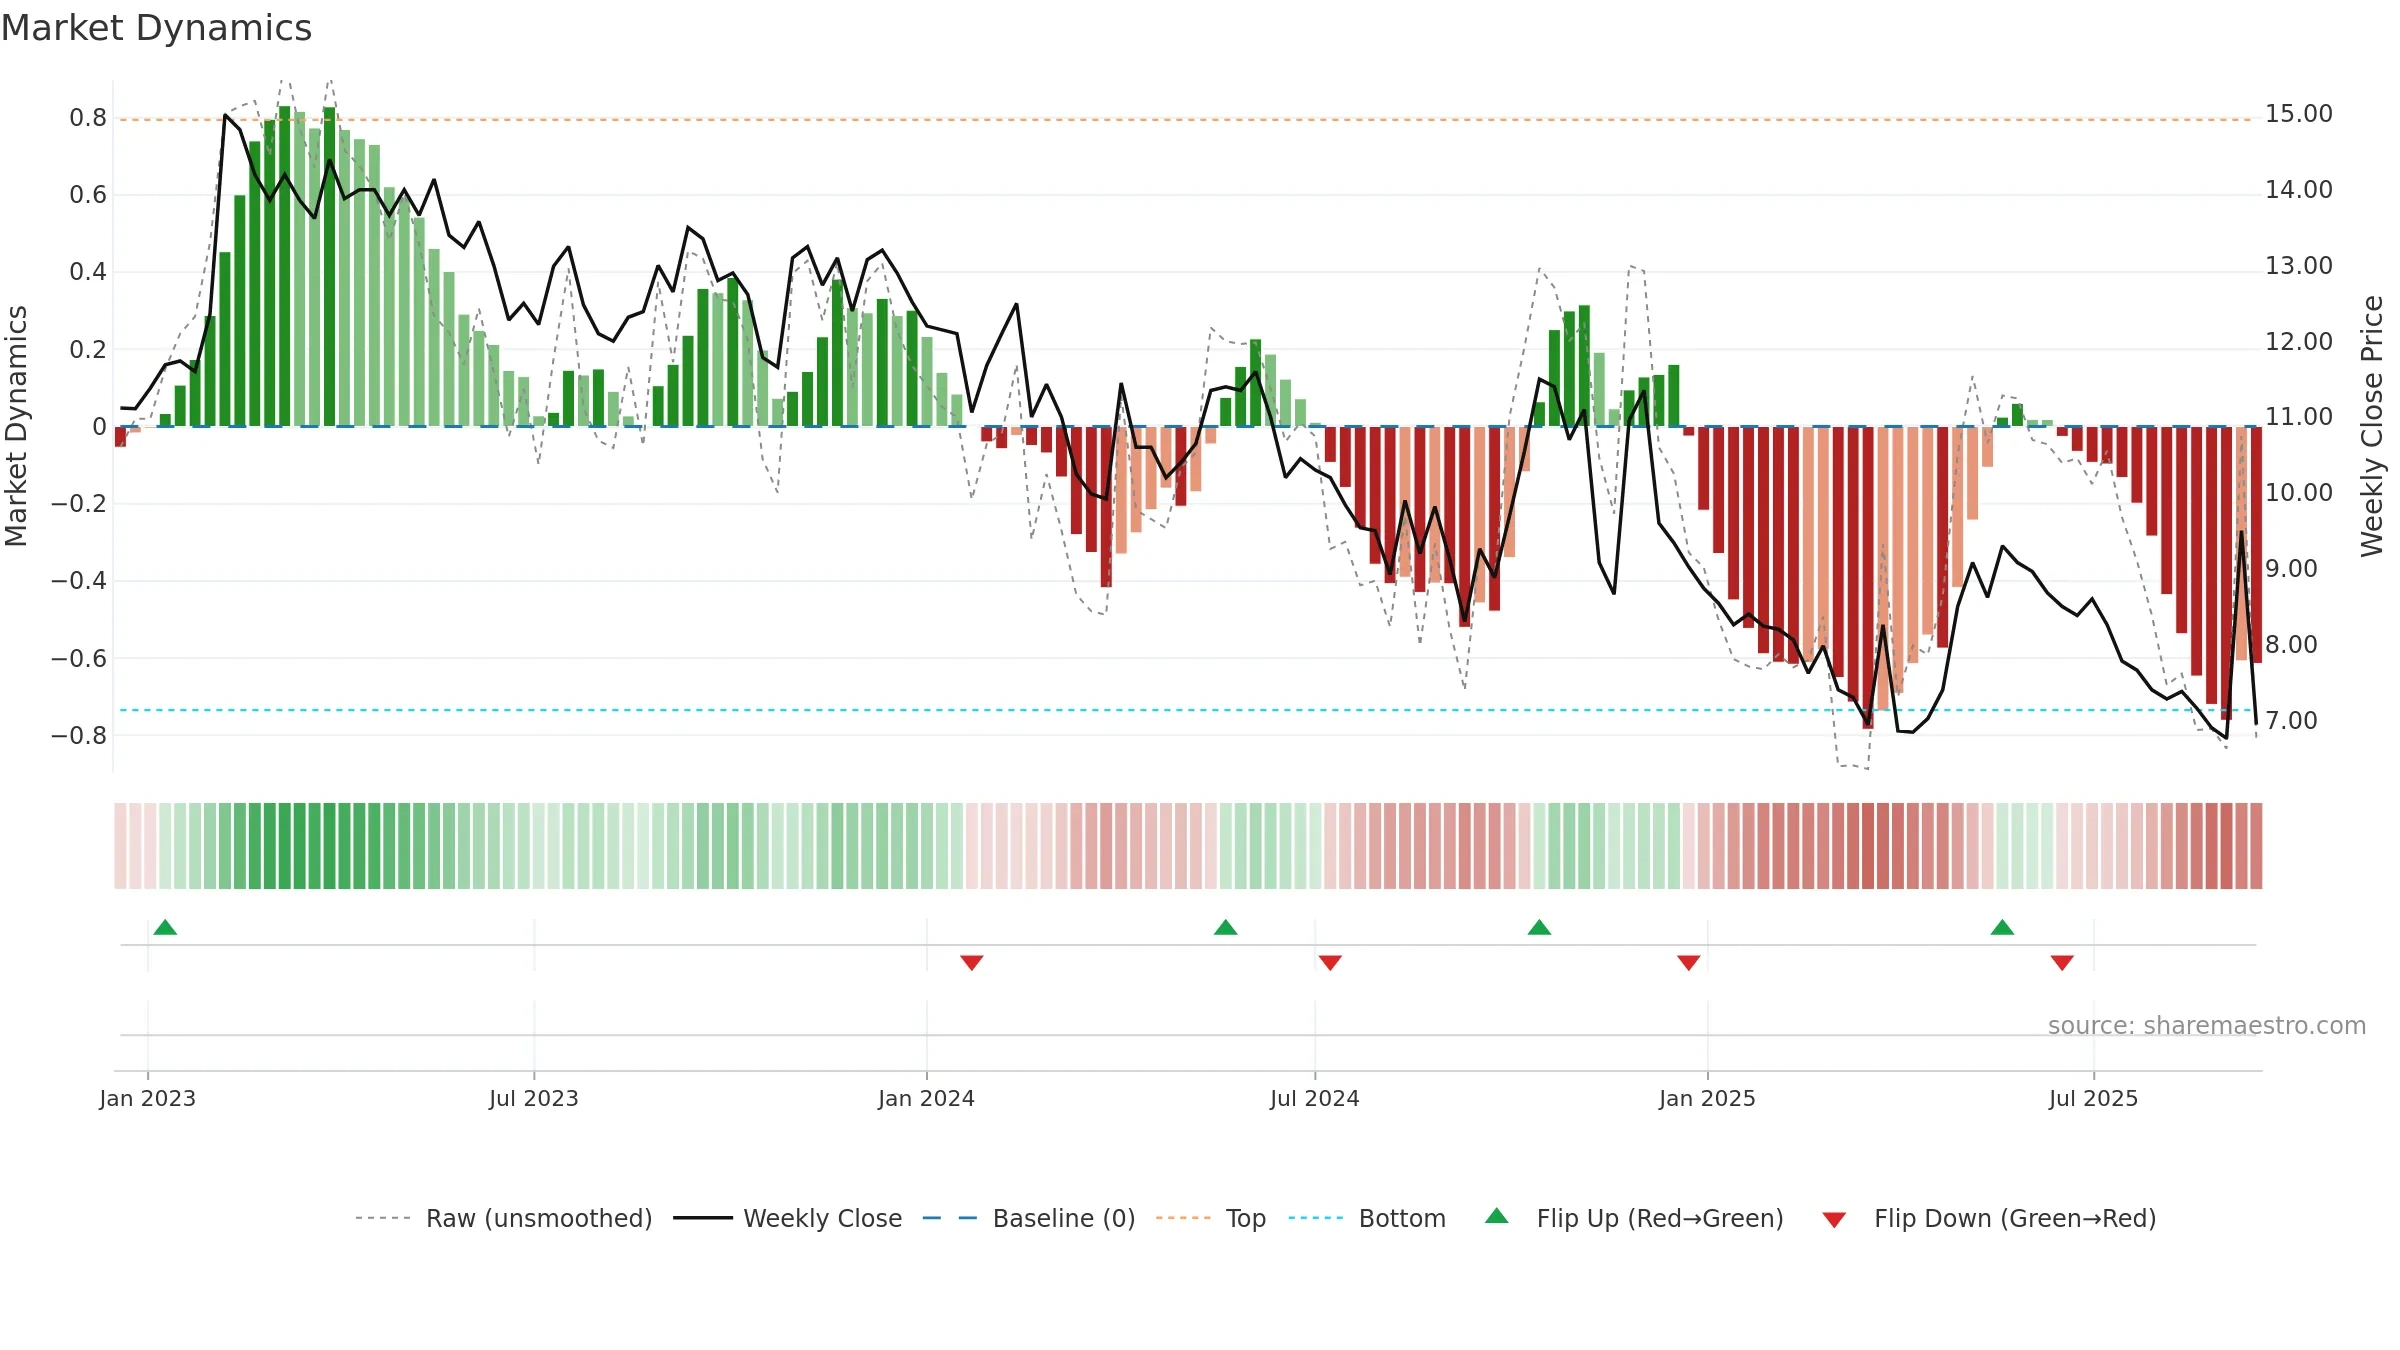Select the Flip Down marker just after Jul 2024

point(1330,963)
